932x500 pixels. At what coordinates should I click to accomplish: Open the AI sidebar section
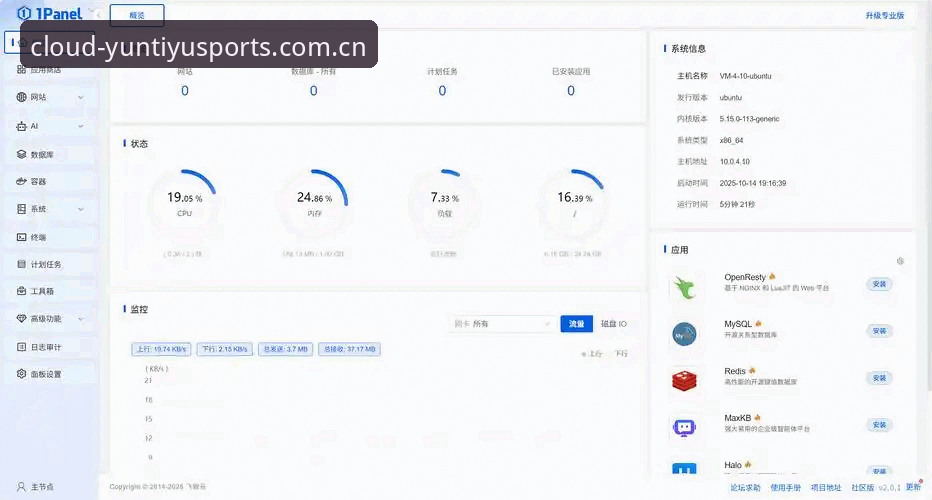(50, 126)
